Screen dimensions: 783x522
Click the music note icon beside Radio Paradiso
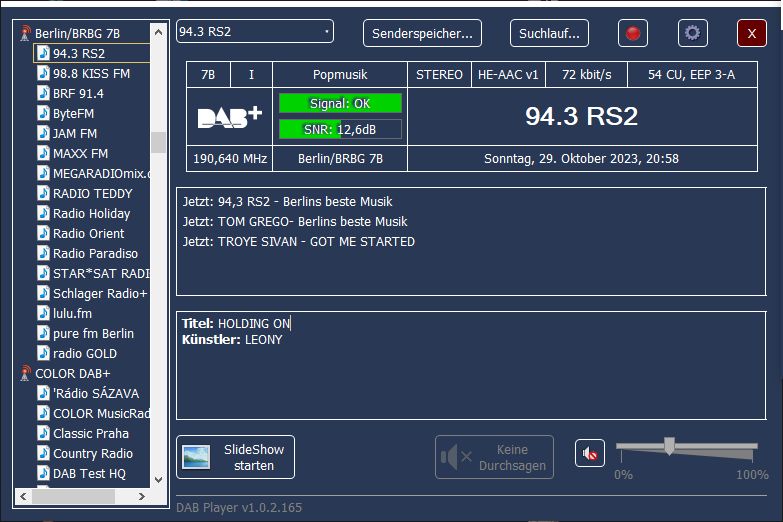tap(43, 253)
